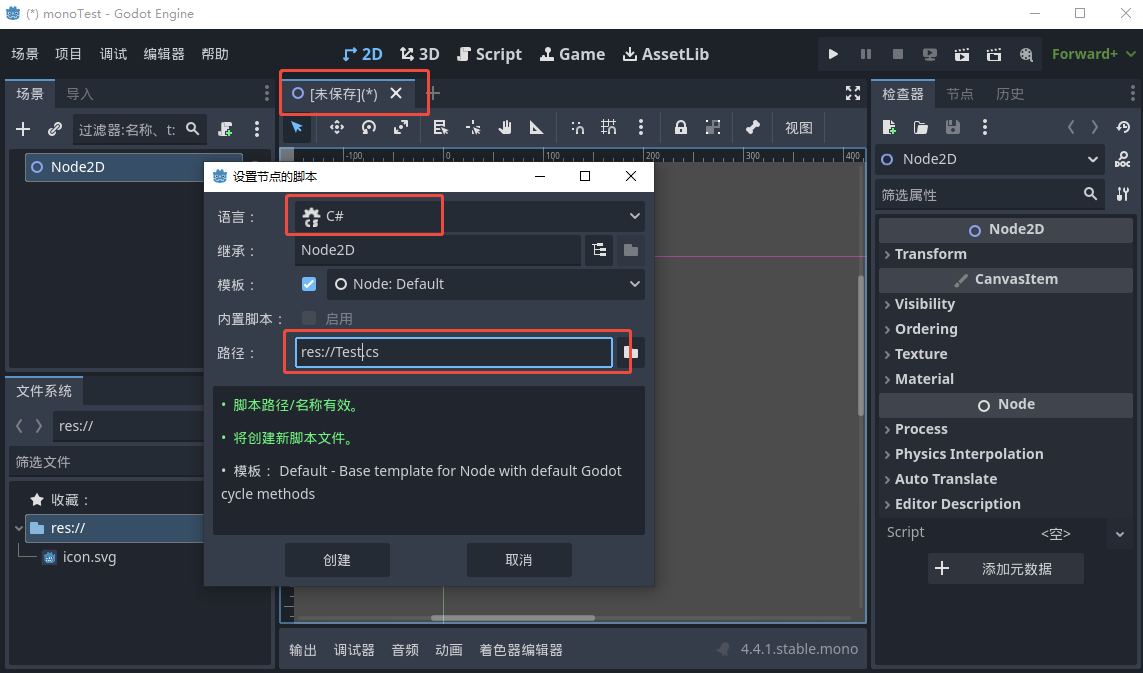The image size is (1143, 673).
Task: Choose the Scale mode tool
Action: 401,128
